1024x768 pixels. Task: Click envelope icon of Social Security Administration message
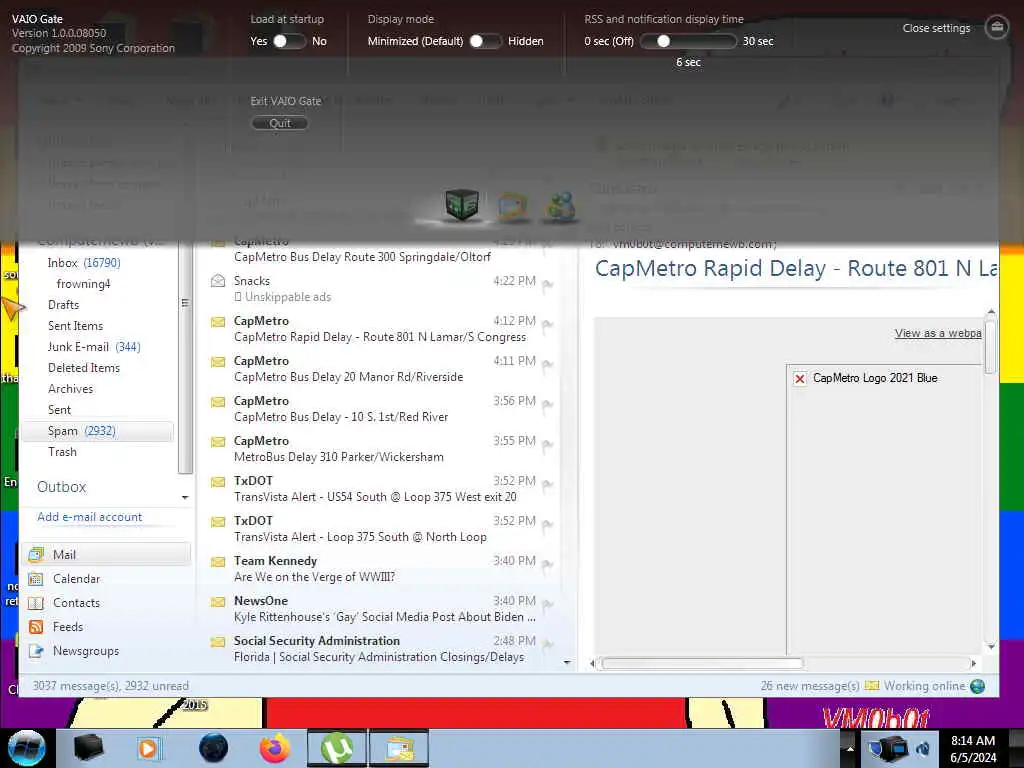coord(217,641)
